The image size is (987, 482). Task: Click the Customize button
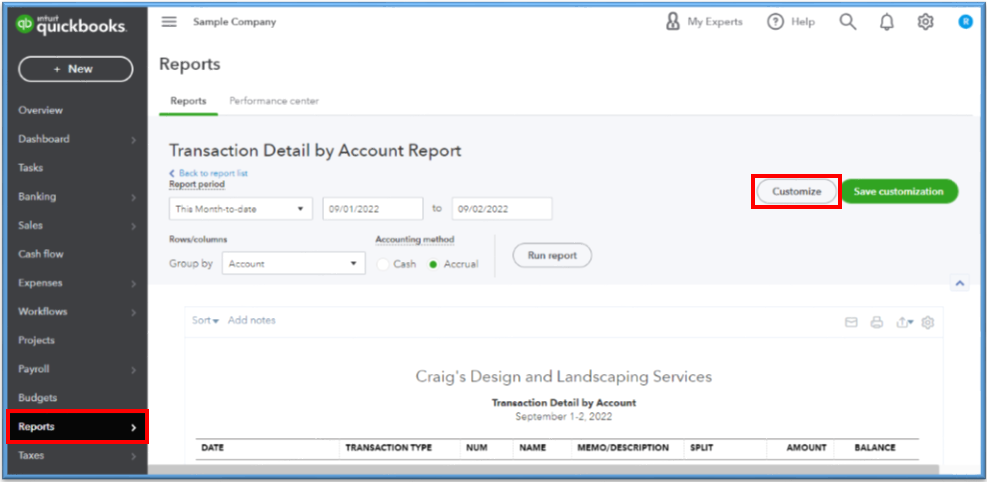pos(796,192)
